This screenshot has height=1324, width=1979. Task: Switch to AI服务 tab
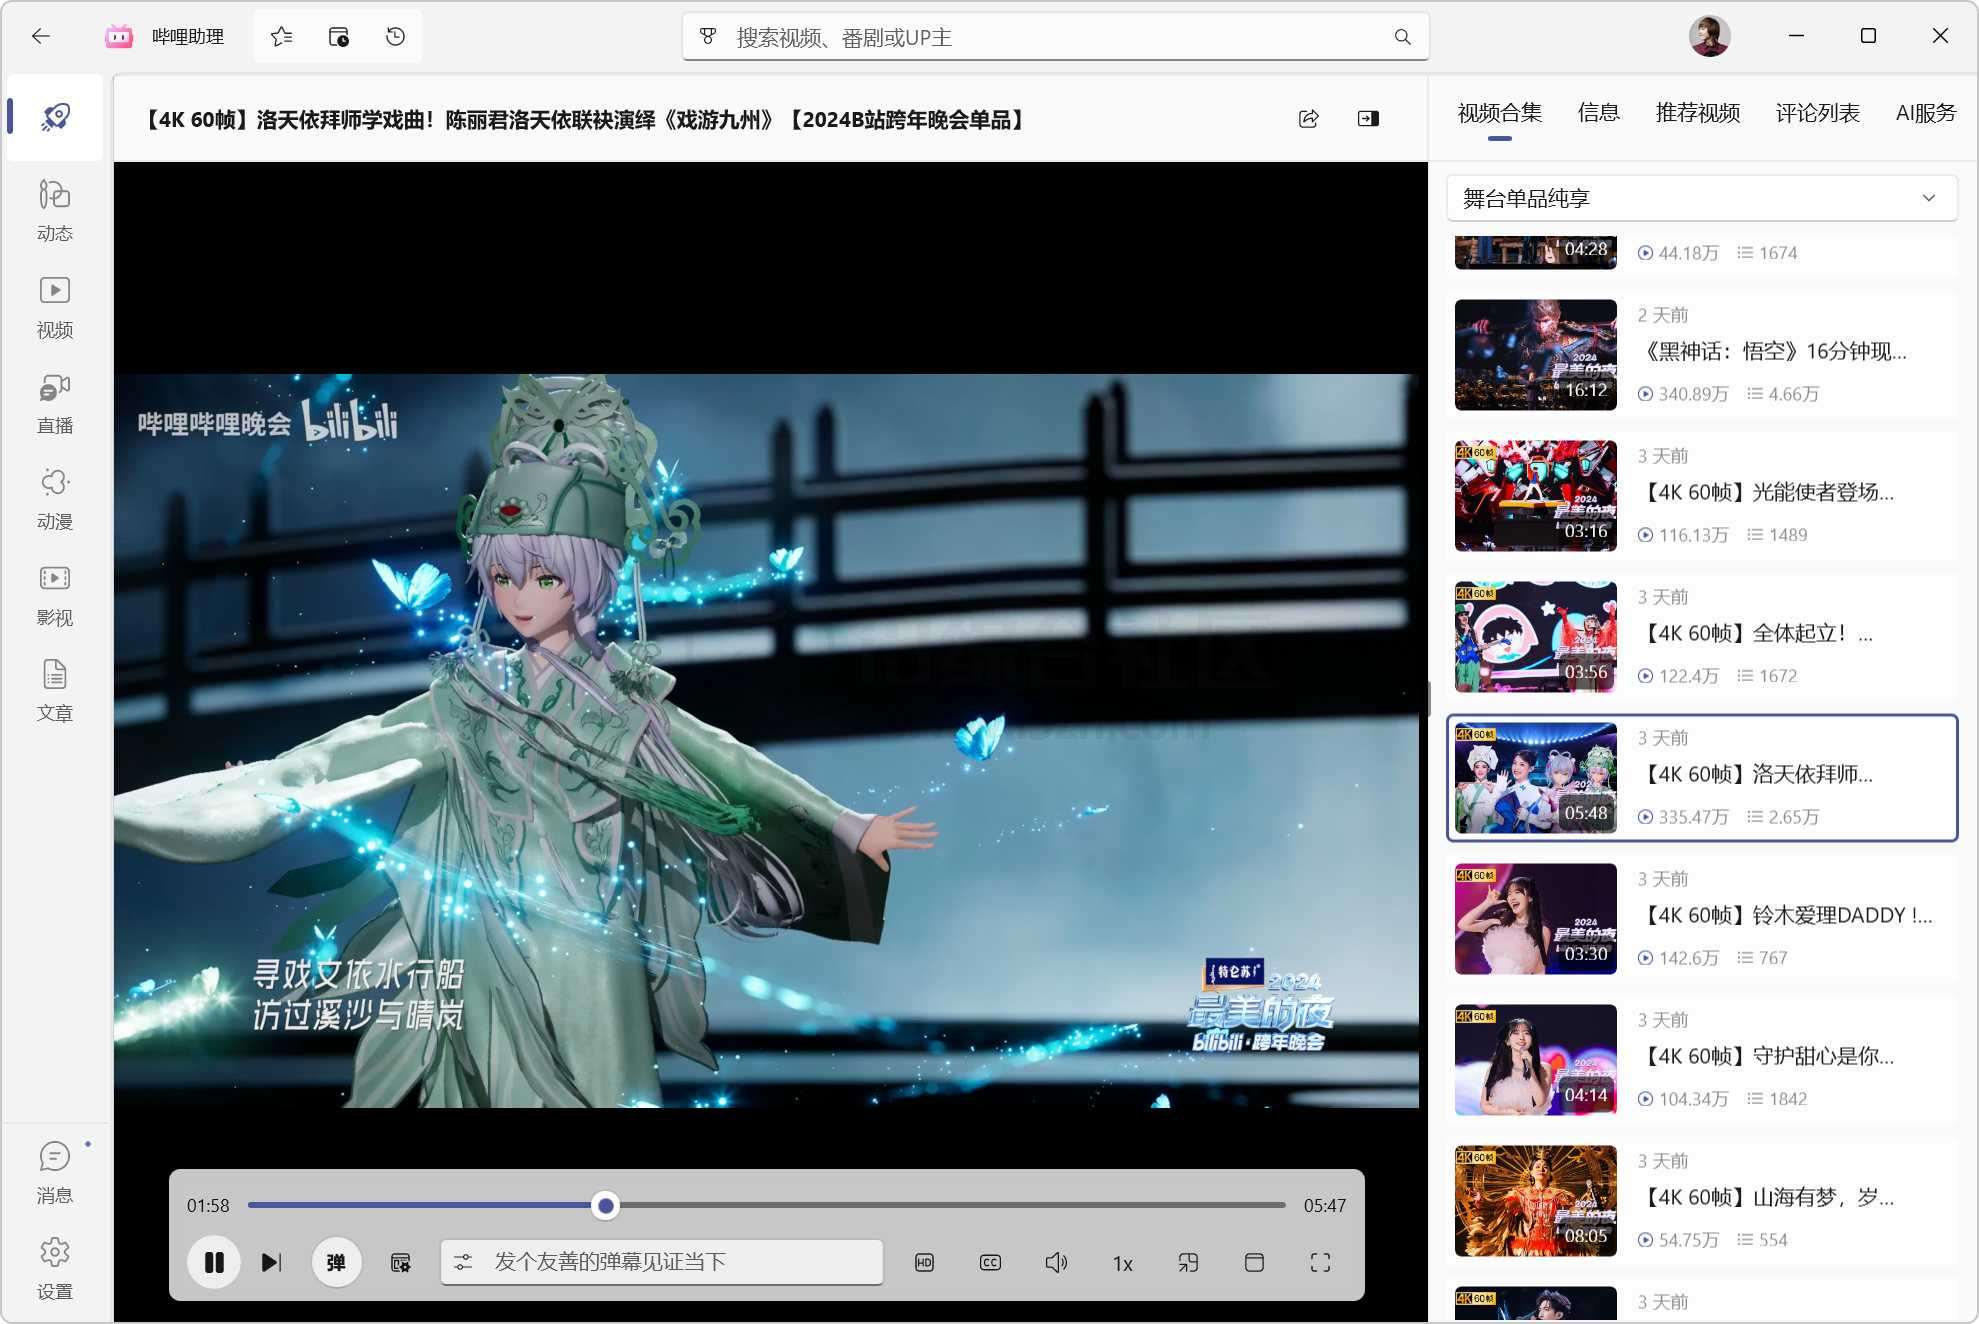click(x=1926, y=113)
